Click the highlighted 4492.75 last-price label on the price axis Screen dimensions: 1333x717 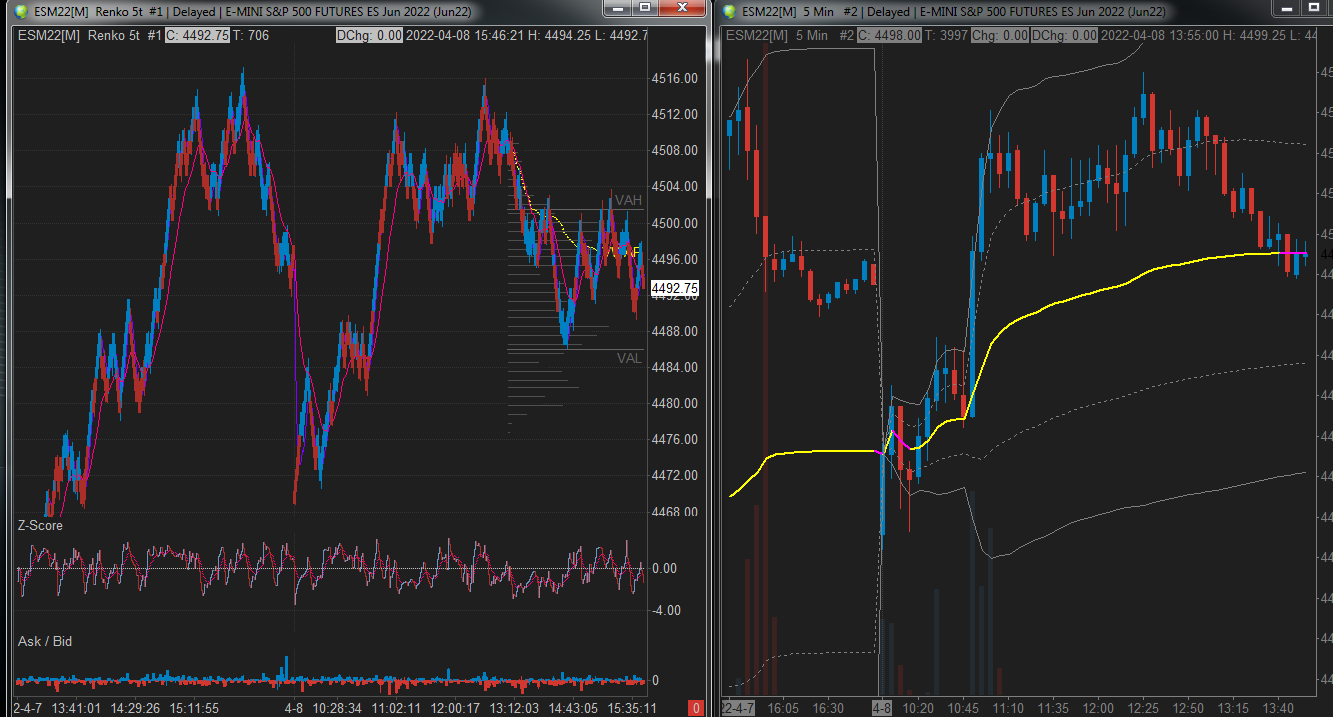coord(675,288)
